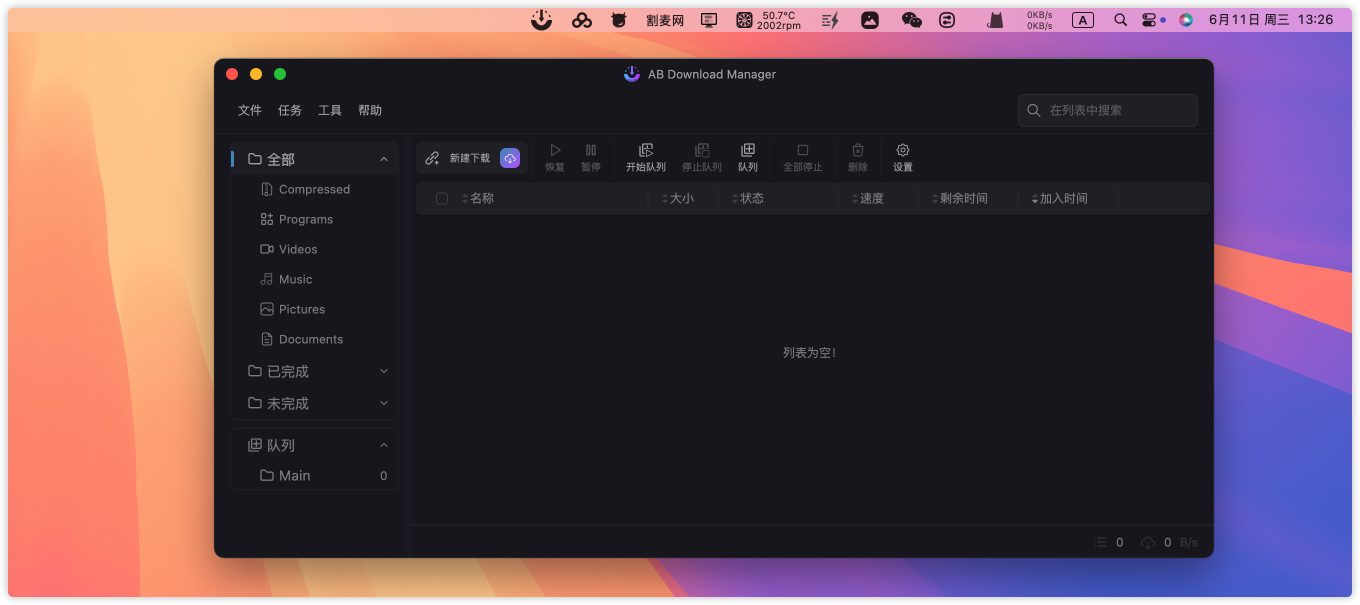Click the fan temperature monitor menu item
The width and height of the screenshot is (1360, 605).
768,20
